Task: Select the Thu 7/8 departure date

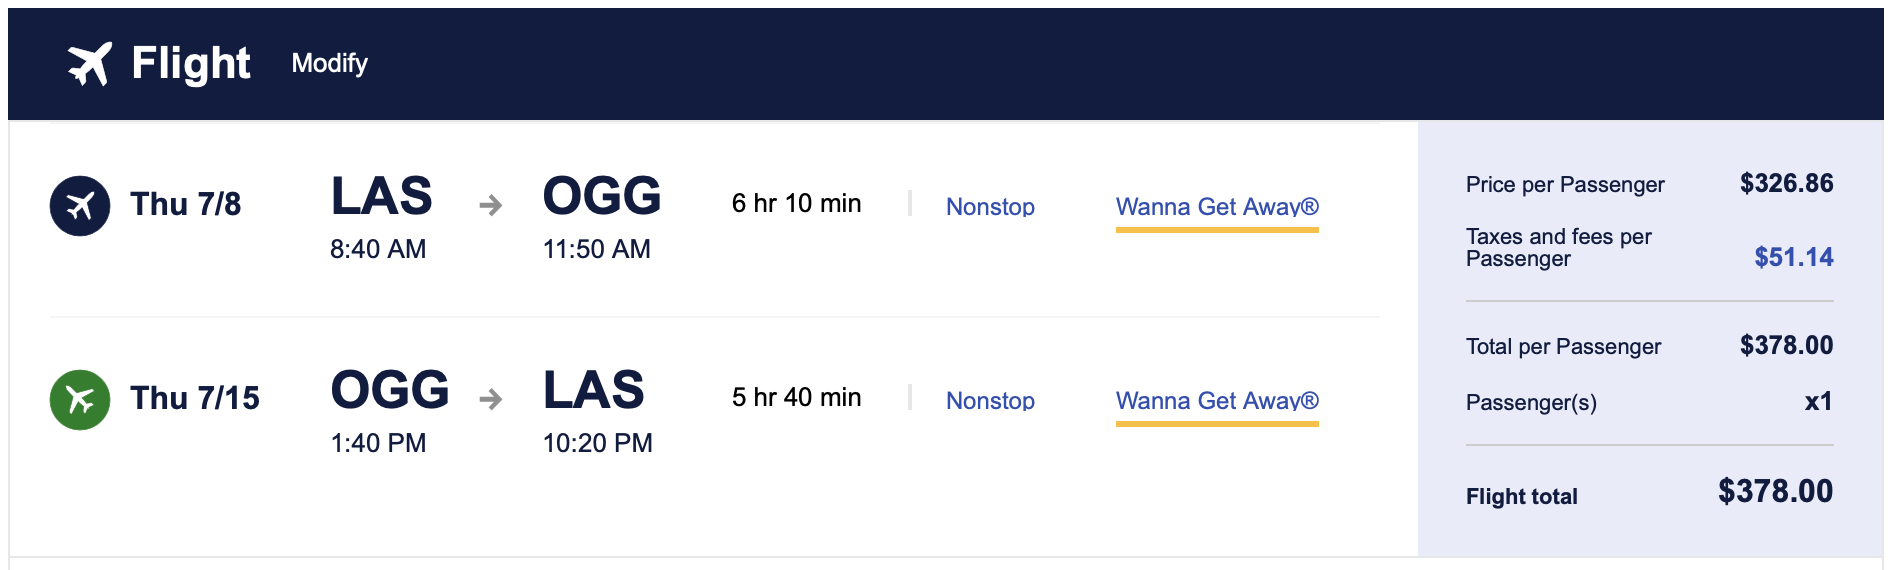Action: tap(186, 204)
